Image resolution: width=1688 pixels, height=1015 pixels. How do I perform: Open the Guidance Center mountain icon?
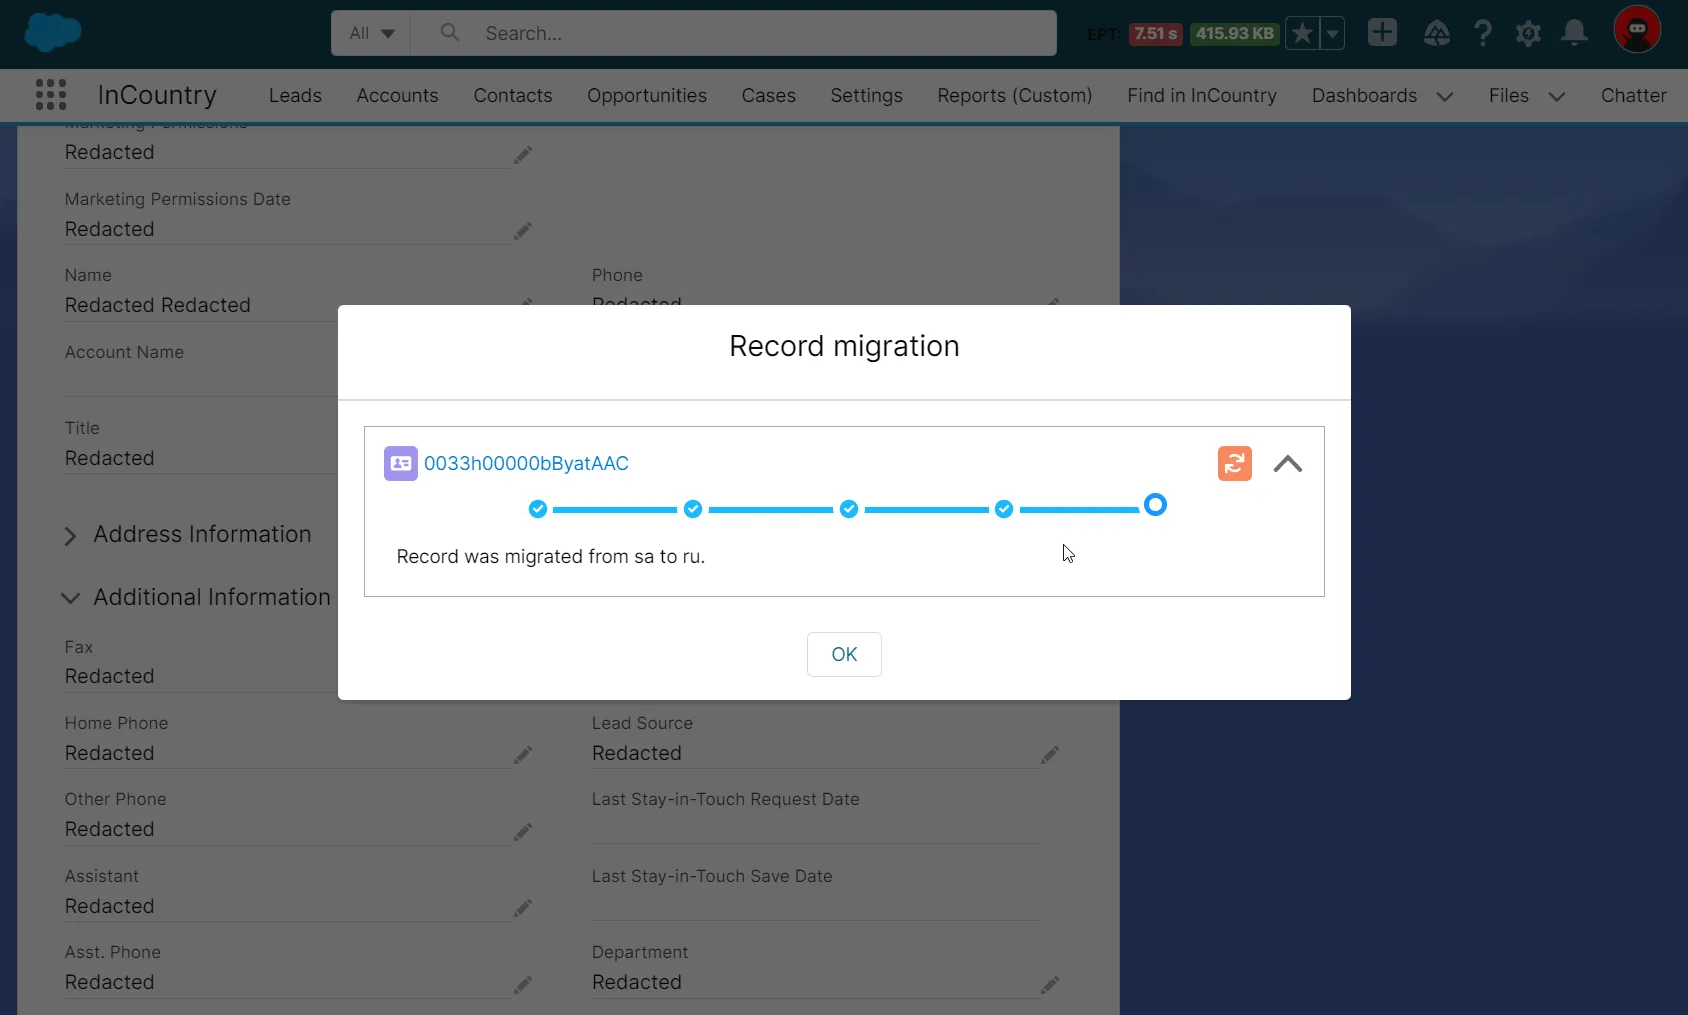click(x=1438, y=32)
